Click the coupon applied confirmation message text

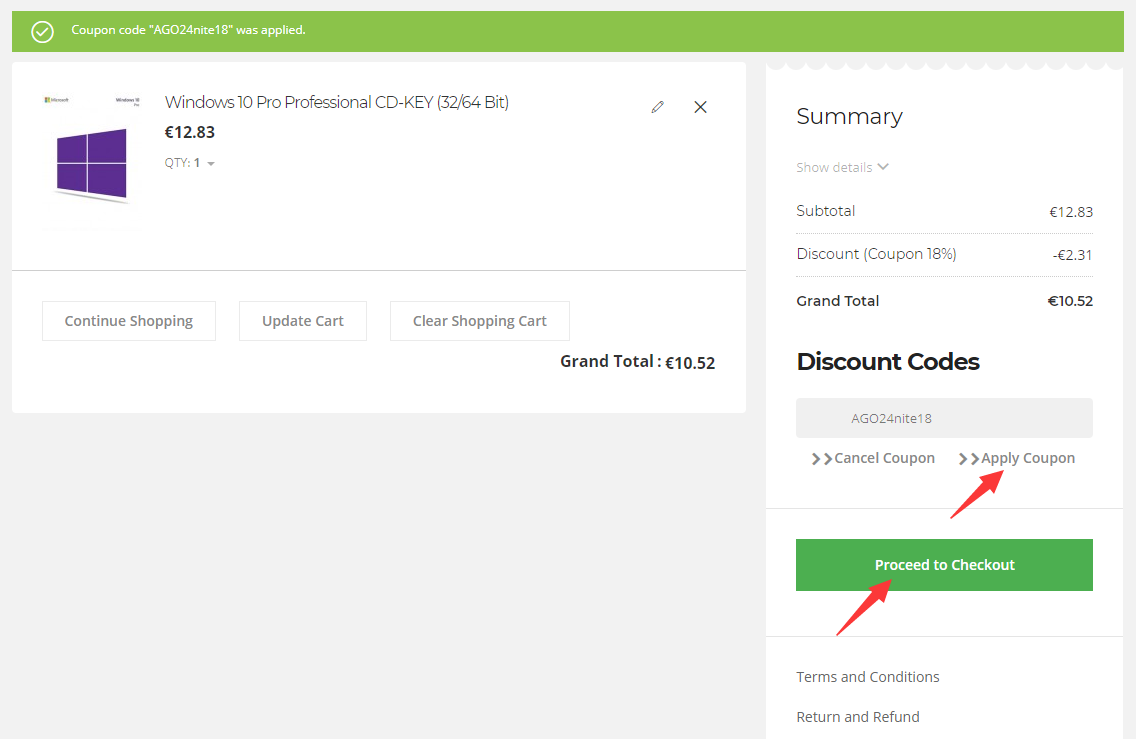coord(188,30)
